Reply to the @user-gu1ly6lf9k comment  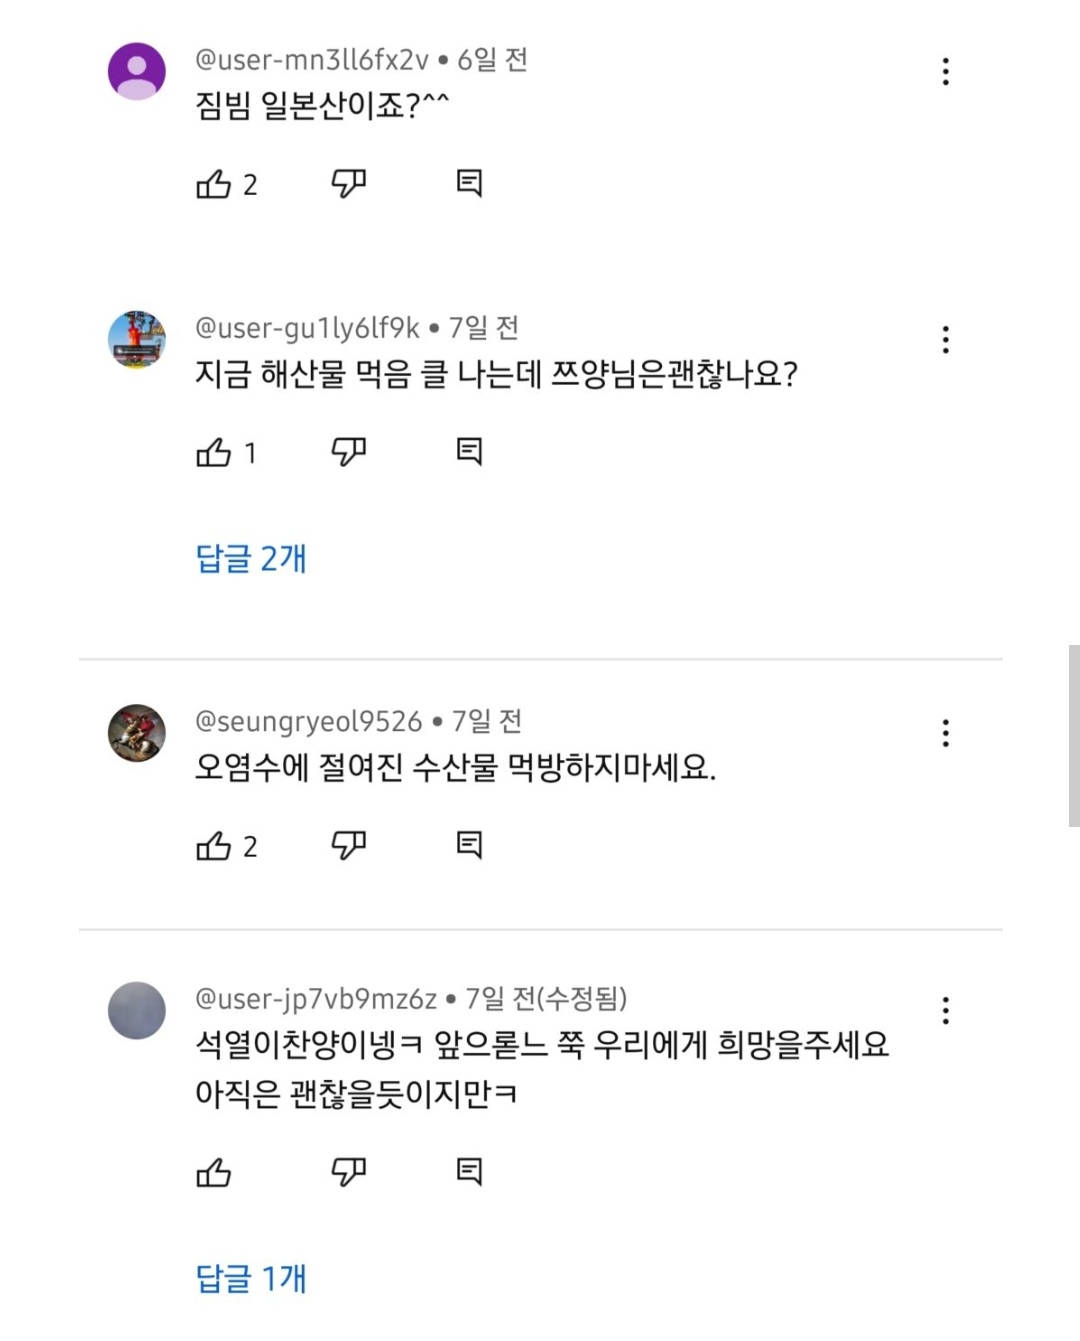(x=469, y=452)
